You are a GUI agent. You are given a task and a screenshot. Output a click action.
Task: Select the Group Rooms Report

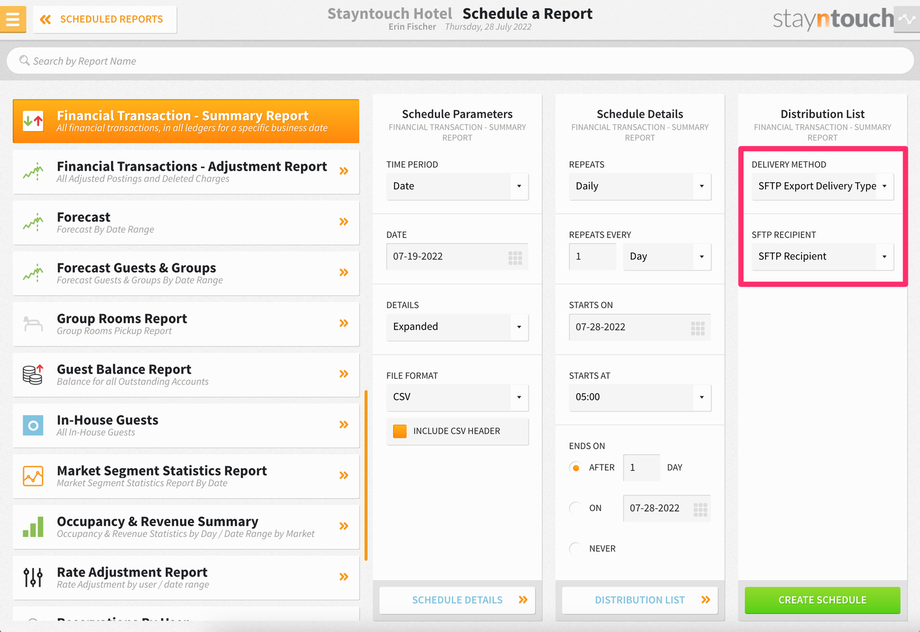point(186,324)
